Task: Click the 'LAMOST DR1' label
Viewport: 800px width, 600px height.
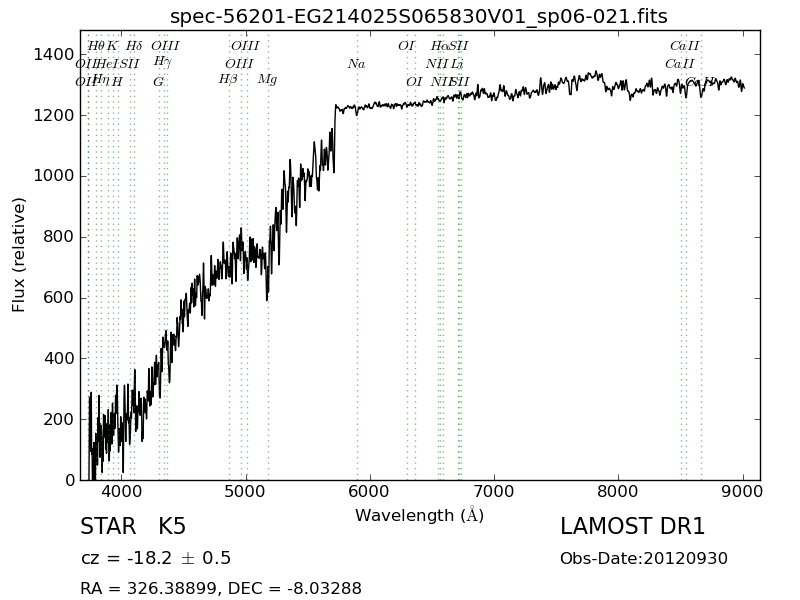Action: pos(632,527)
